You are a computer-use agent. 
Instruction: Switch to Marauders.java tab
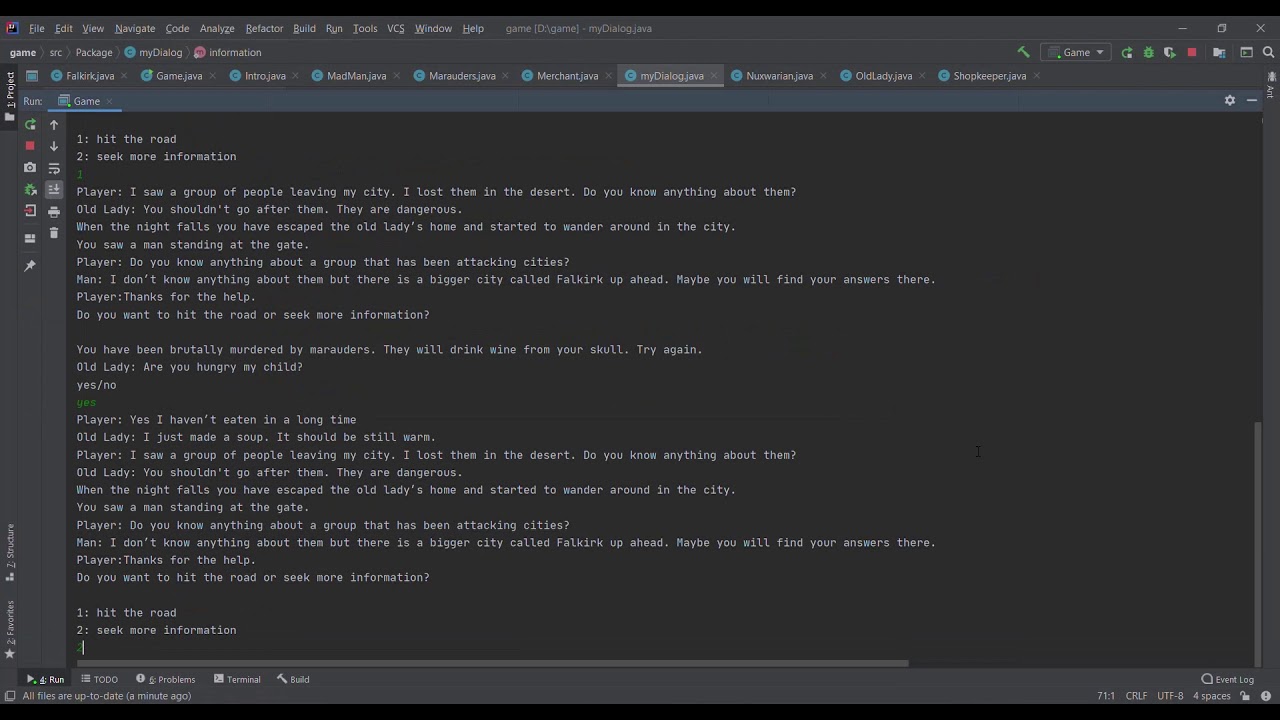(x=461, y=76)
